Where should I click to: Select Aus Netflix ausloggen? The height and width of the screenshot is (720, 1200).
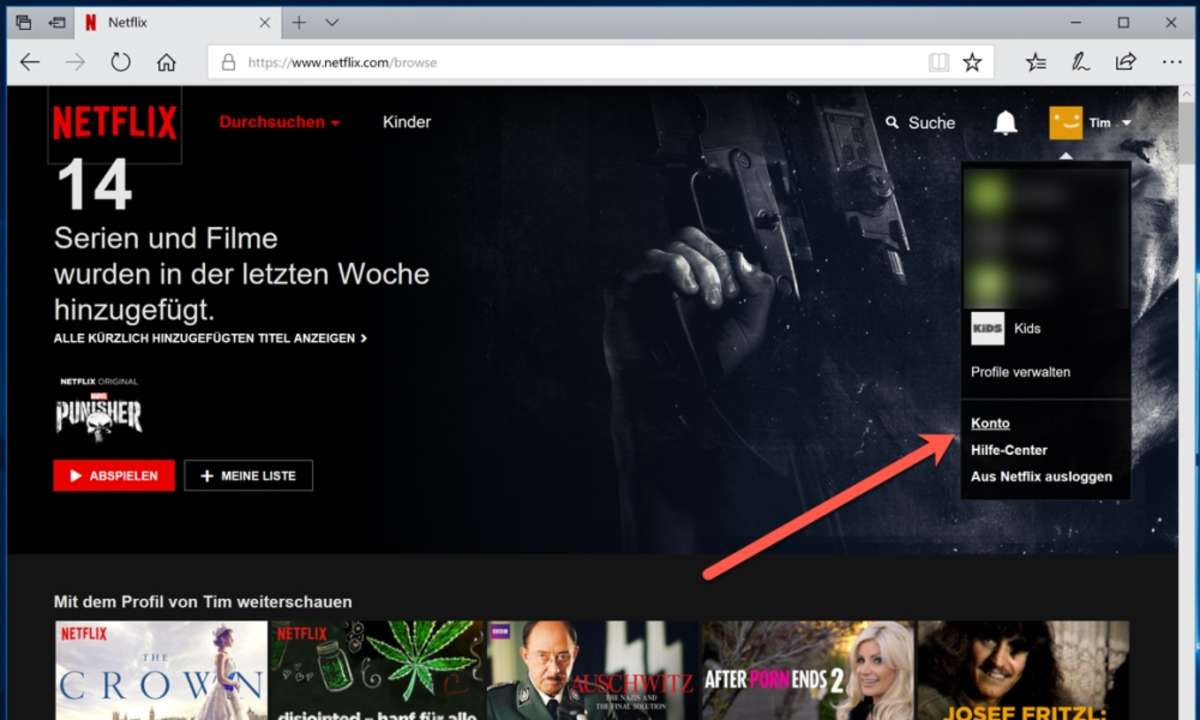(1041, 477)
